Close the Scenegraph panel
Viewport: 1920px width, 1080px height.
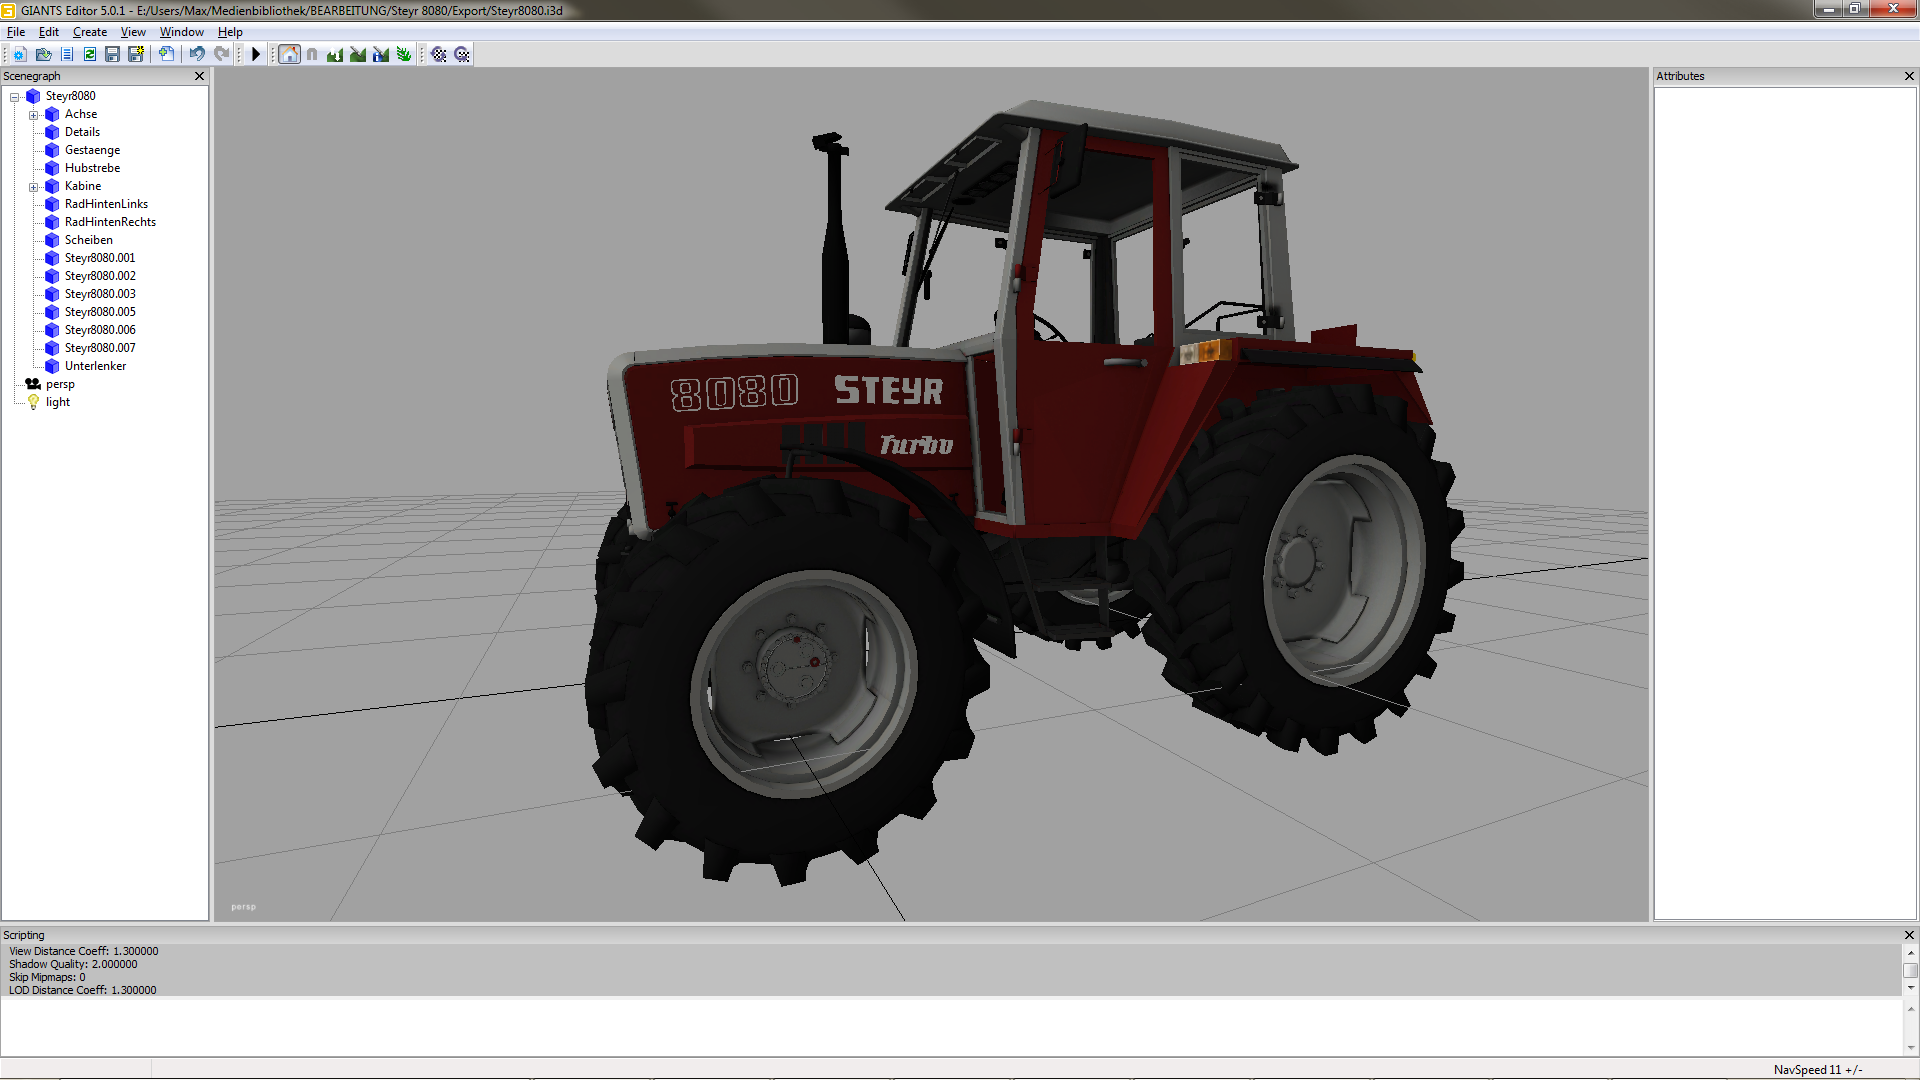point(199,76)
